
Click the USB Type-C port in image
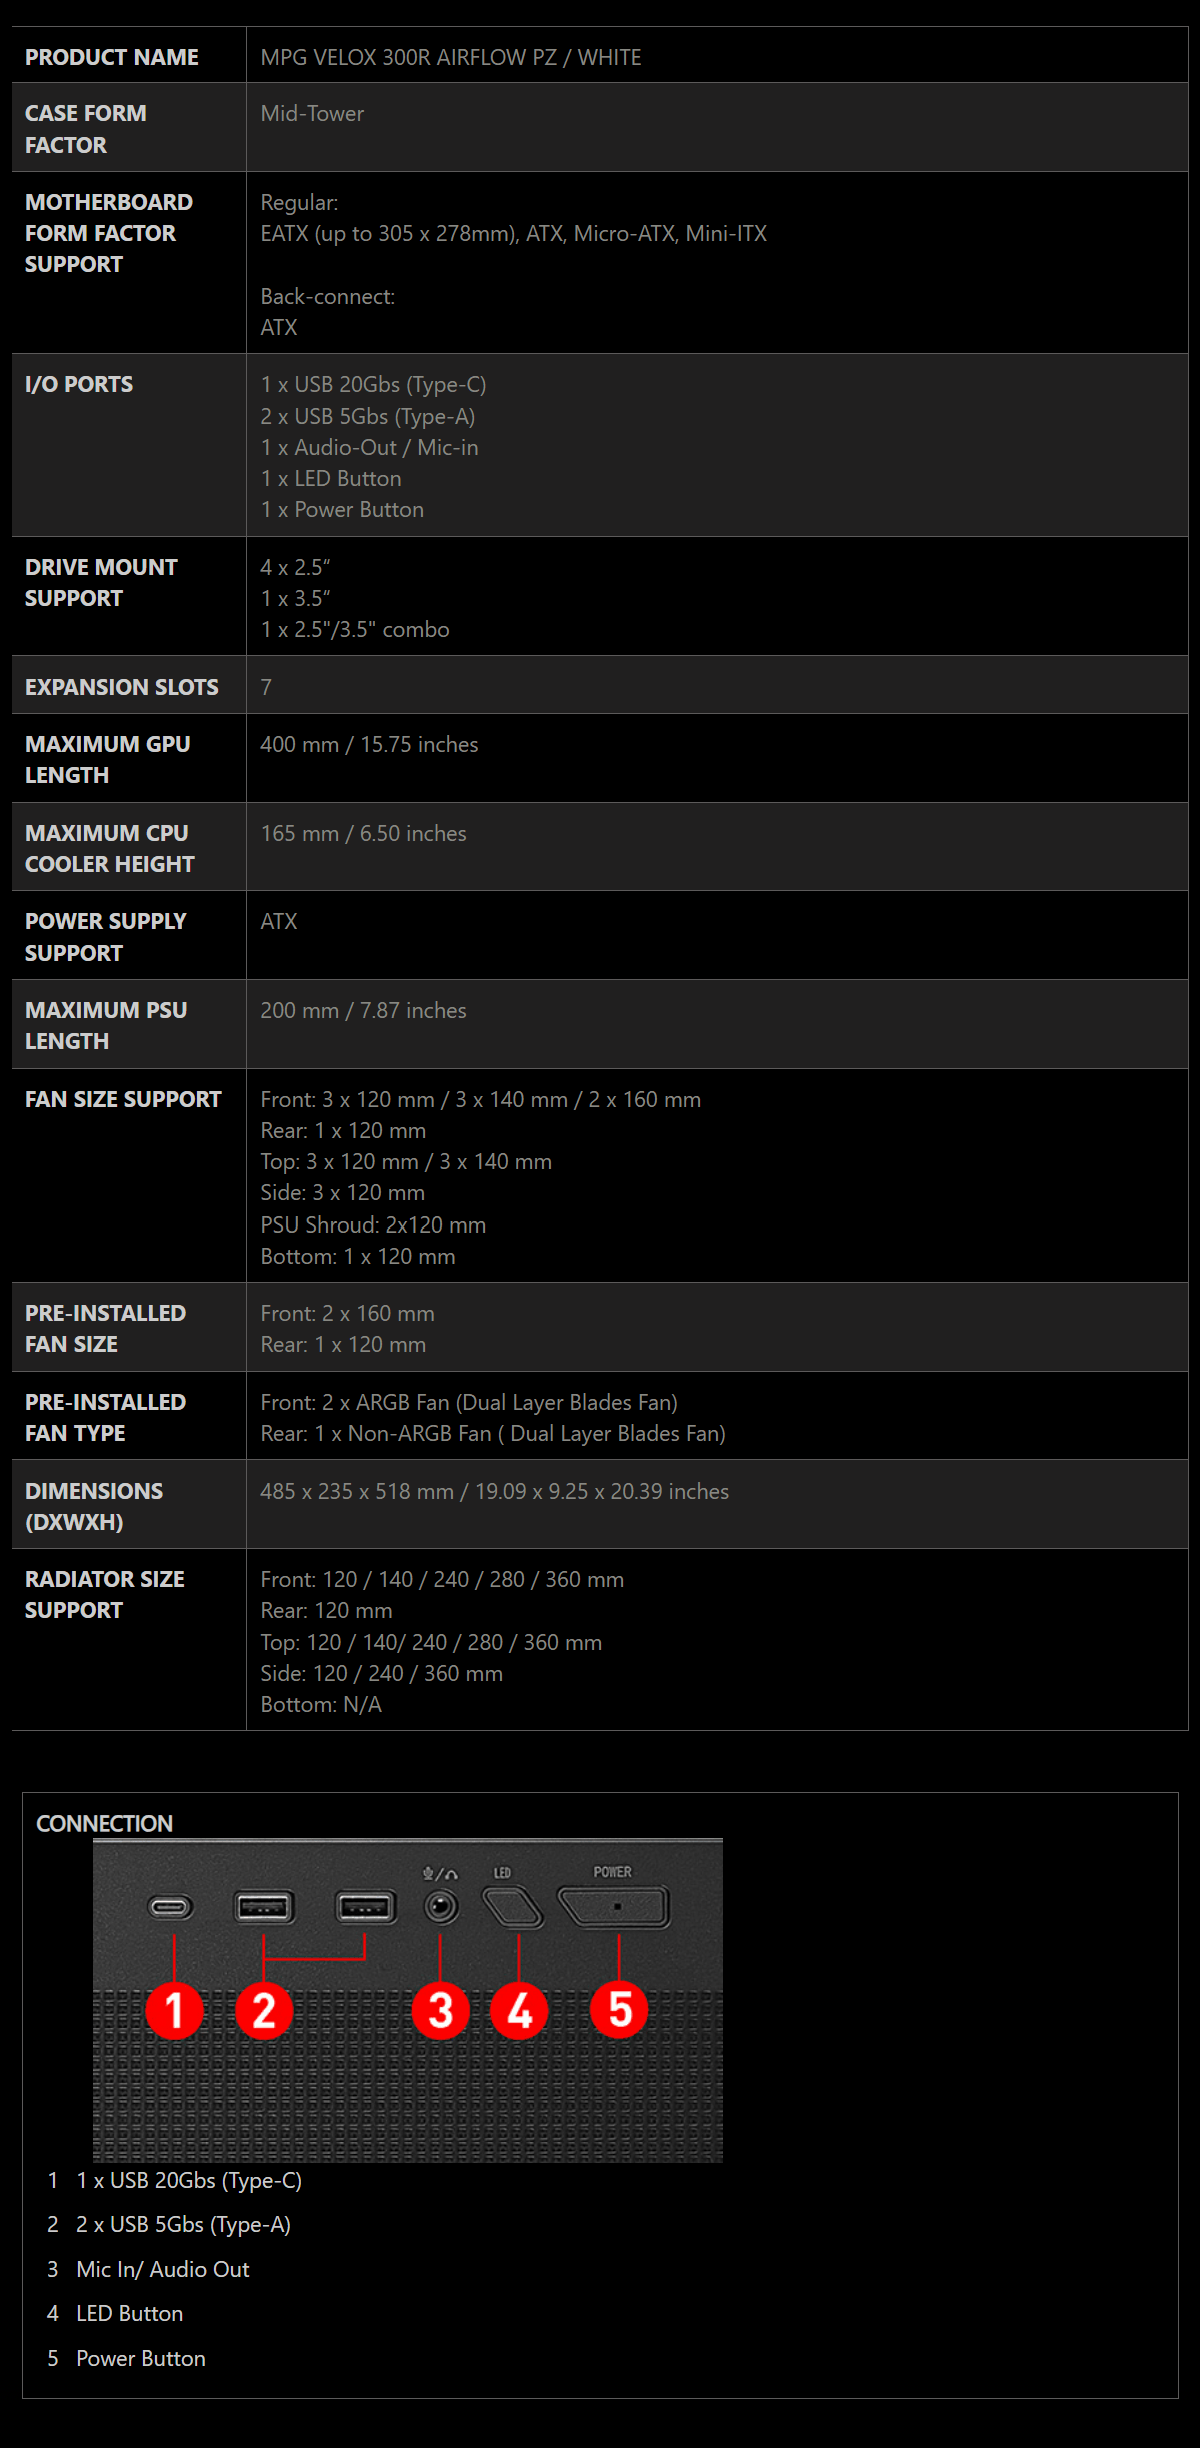tap(171, 1907)
